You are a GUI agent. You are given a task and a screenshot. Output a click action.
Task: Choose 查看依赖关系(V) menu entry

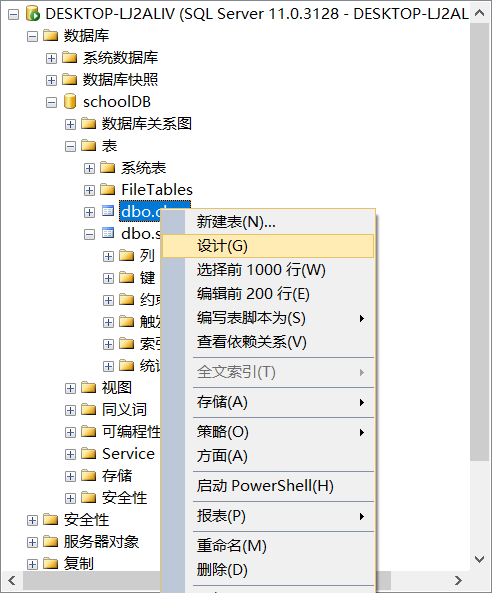point(268,342)
